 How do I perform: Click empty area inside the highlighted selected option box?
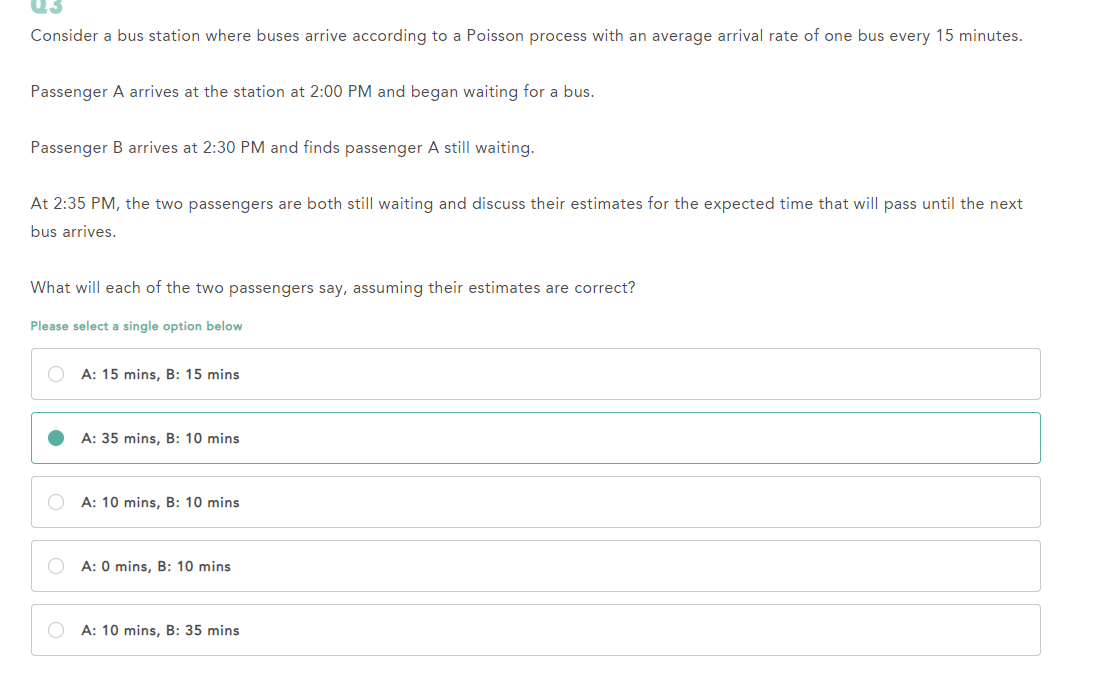coord(642,438)
